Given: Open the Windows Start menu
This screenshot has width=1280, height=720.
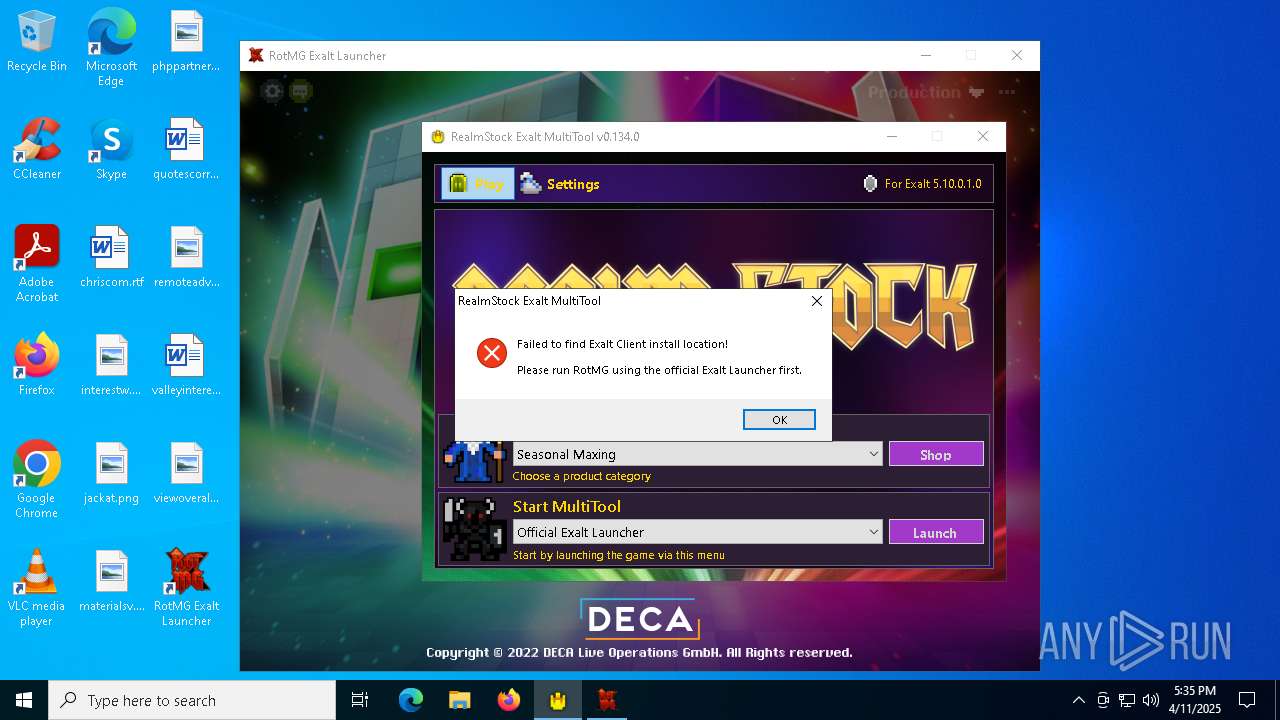Looking at the screenshot, I should [24, 700].
